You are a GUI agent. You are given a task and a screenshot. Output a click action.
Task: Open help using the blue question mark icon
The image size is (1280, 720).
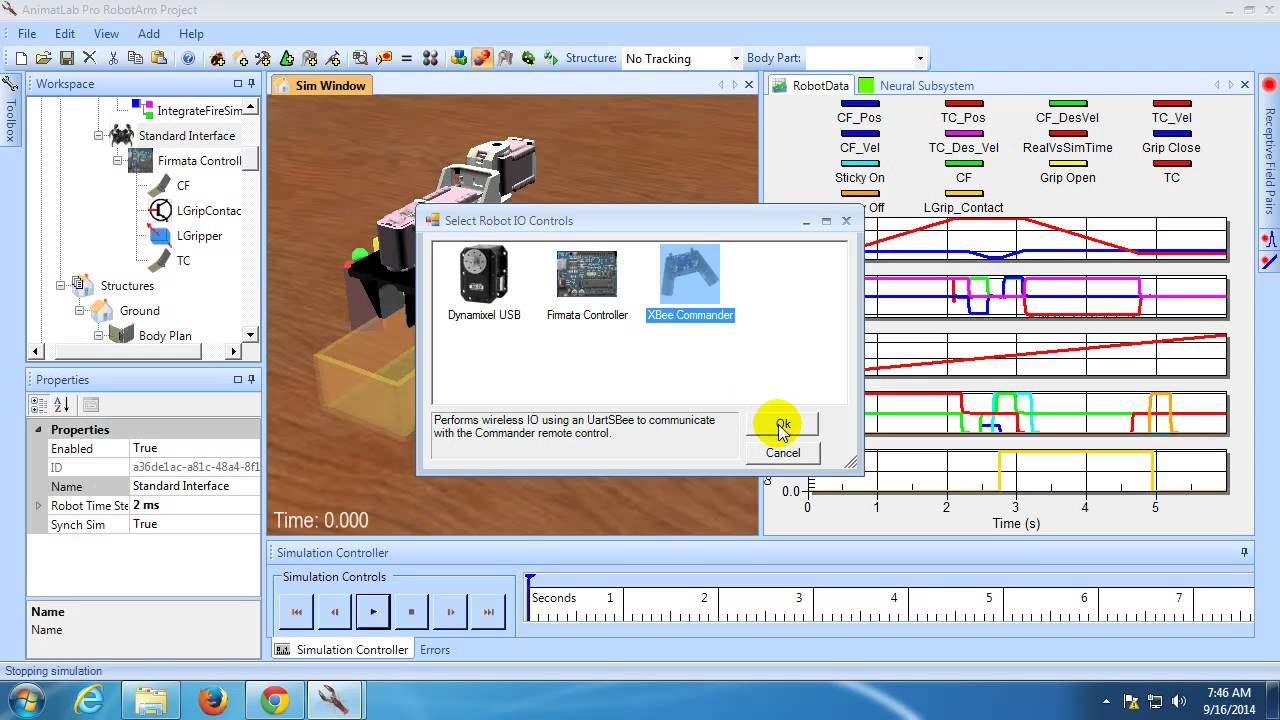(188, 58)
